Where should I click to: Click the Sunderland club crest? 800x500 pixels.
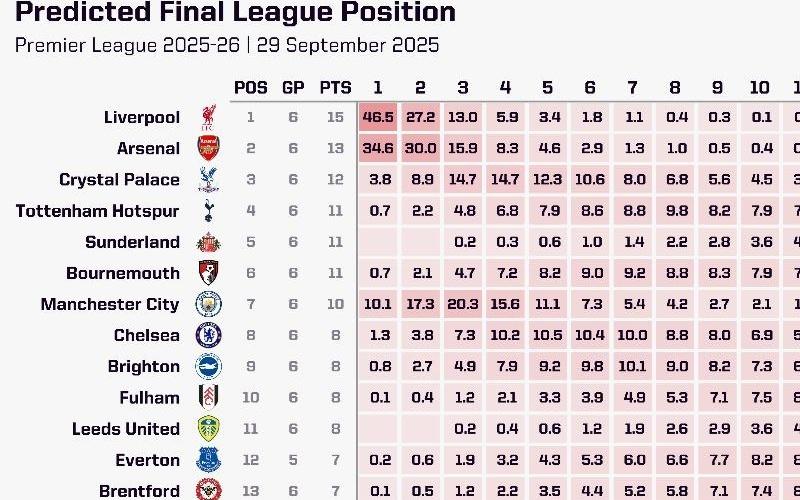pos(208,242)
